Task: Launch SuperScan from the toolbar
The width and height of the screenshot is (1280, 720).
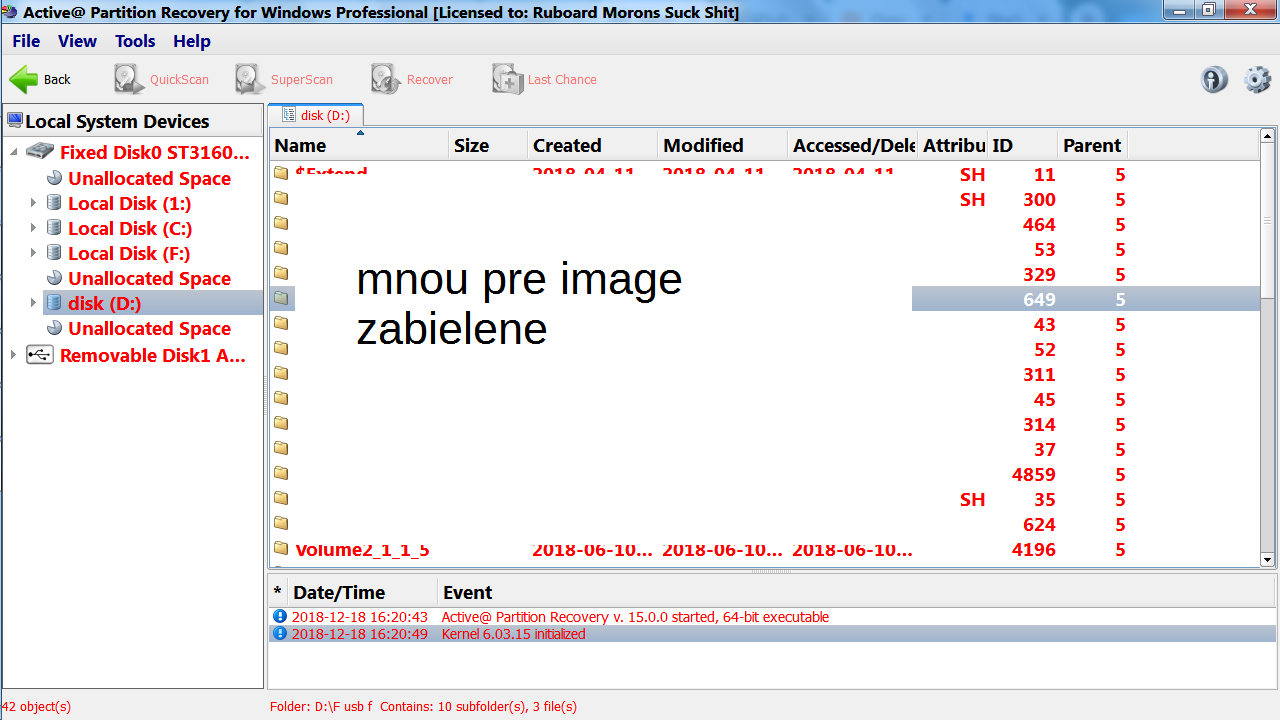Action: pos(284,80)
